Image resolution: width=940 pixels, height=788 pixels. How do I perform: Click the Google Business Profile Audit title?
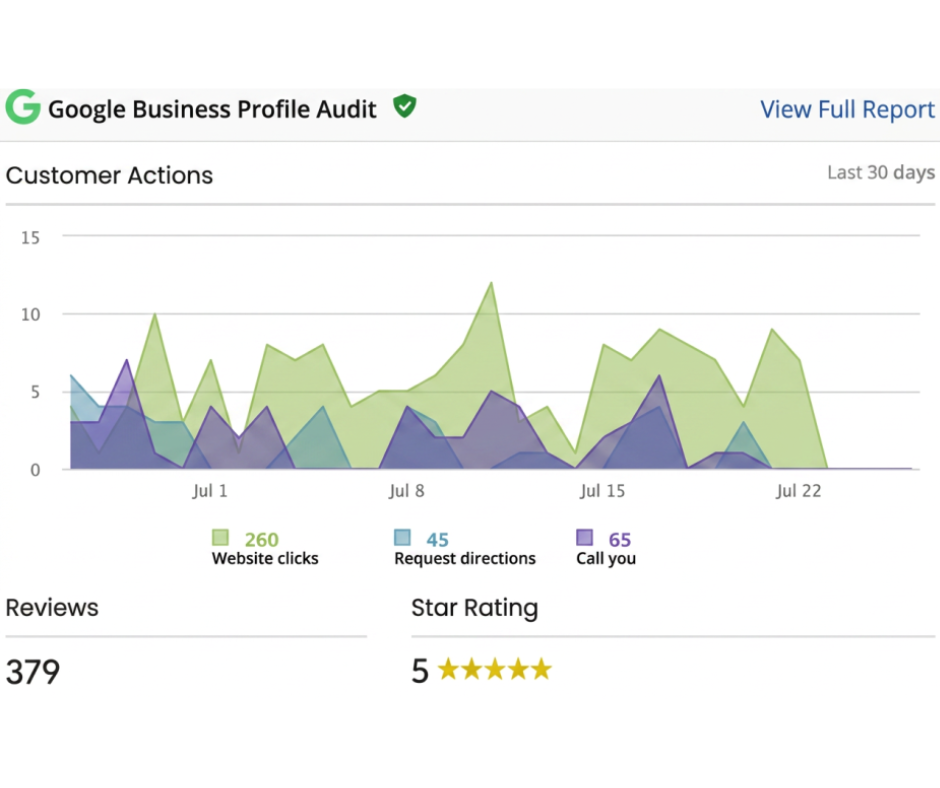coord(212,110)
